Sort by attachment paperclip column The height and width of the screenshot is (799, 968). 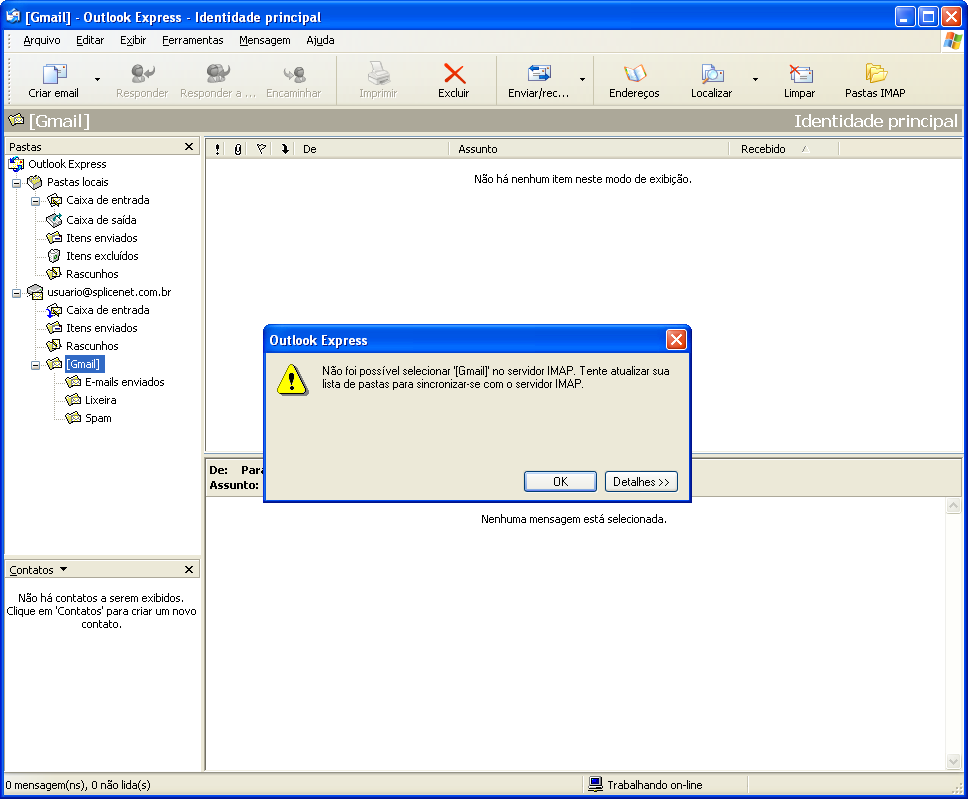tap(238, 149)
